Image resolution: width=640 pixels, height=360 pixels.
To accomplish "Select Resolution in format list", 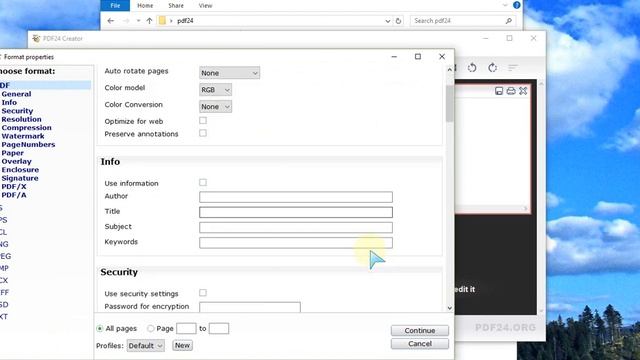I will click(21, 119).
